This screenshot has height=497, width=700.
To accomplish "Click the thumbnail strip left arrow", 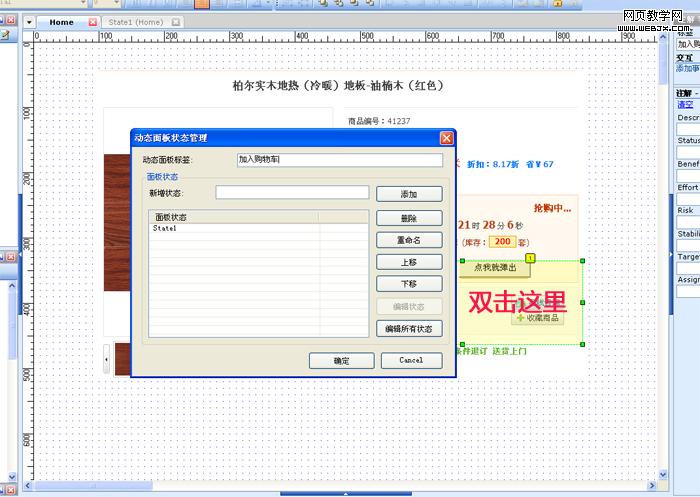I will click(107, 360).
